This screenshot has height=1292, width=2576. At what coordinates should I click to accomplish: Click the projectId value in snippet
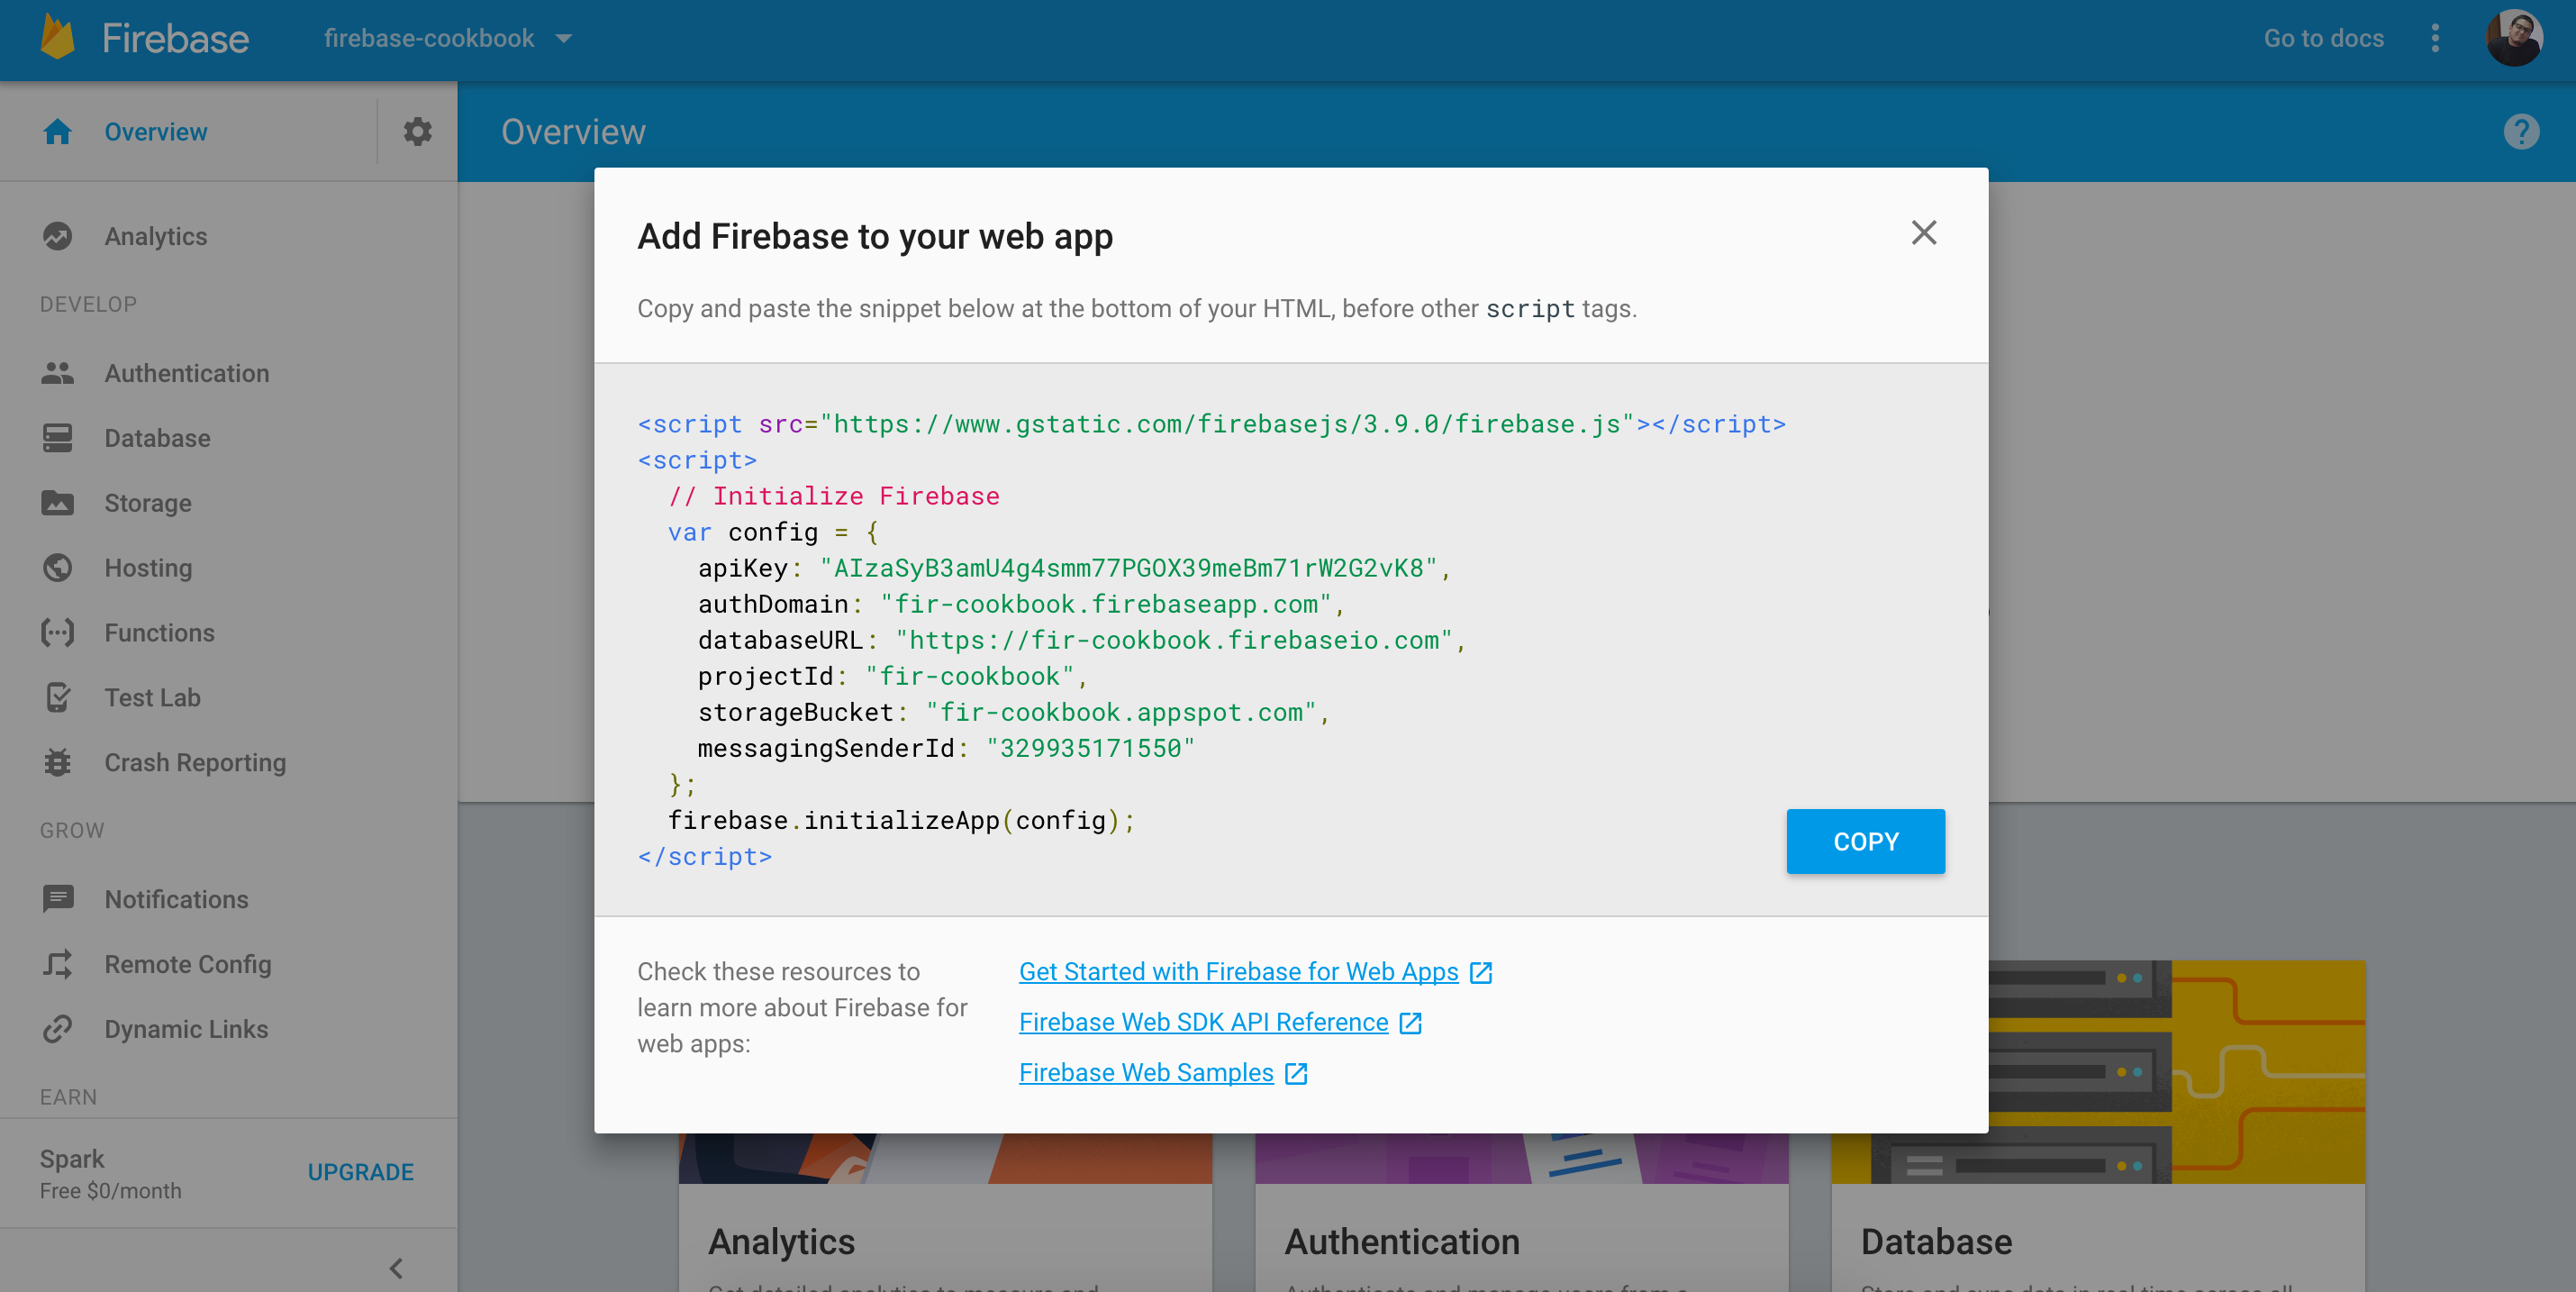coord(969,676)
